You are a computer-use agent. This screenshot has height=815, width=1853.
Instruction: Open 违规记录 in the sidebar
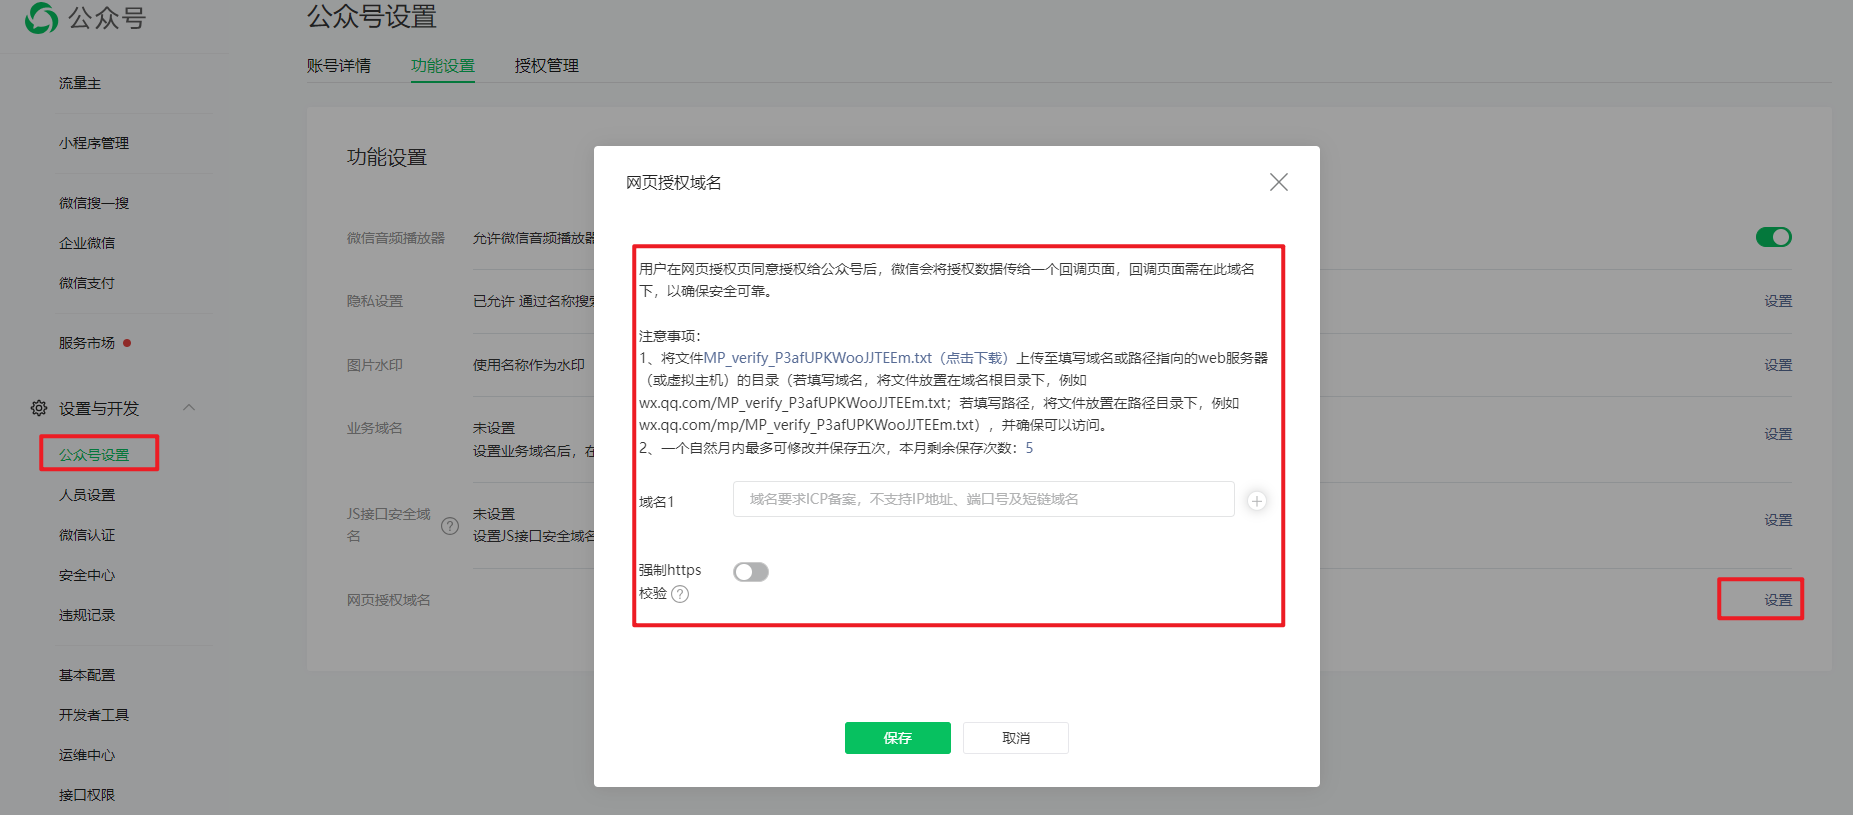pyautogui.click(x=87, y=615)
